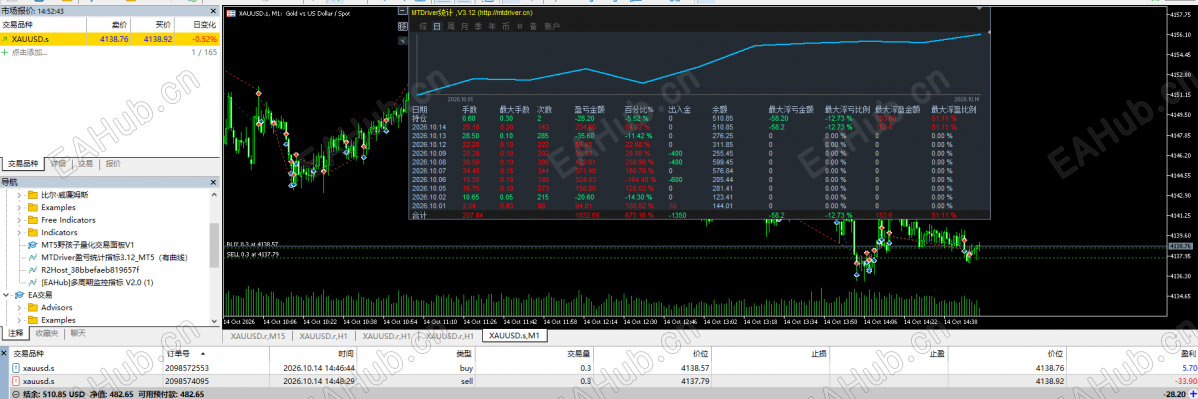This screenshot has width=1198, height=399.
Task: Collapse the EA交易 tree node
Action: coord(6,294)
